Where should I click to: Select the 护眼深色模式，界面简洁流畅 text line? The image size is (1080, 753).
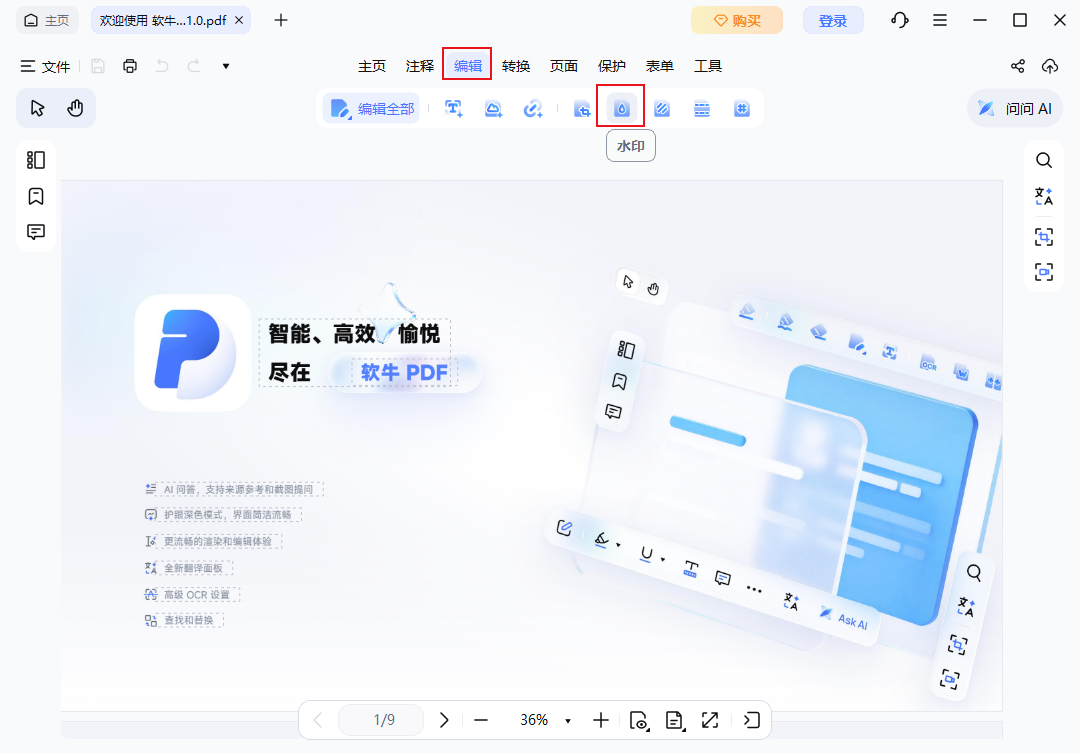(227, 515)
